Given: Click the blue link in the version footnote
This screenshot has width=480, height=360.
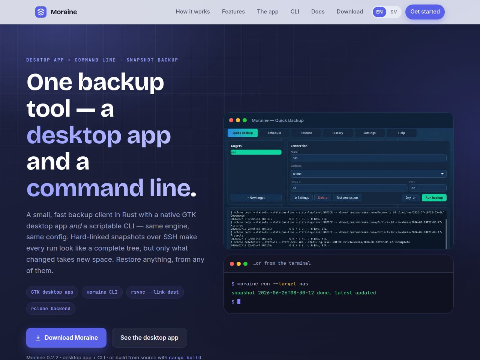Looking at the screenshot, I should 185,357.
